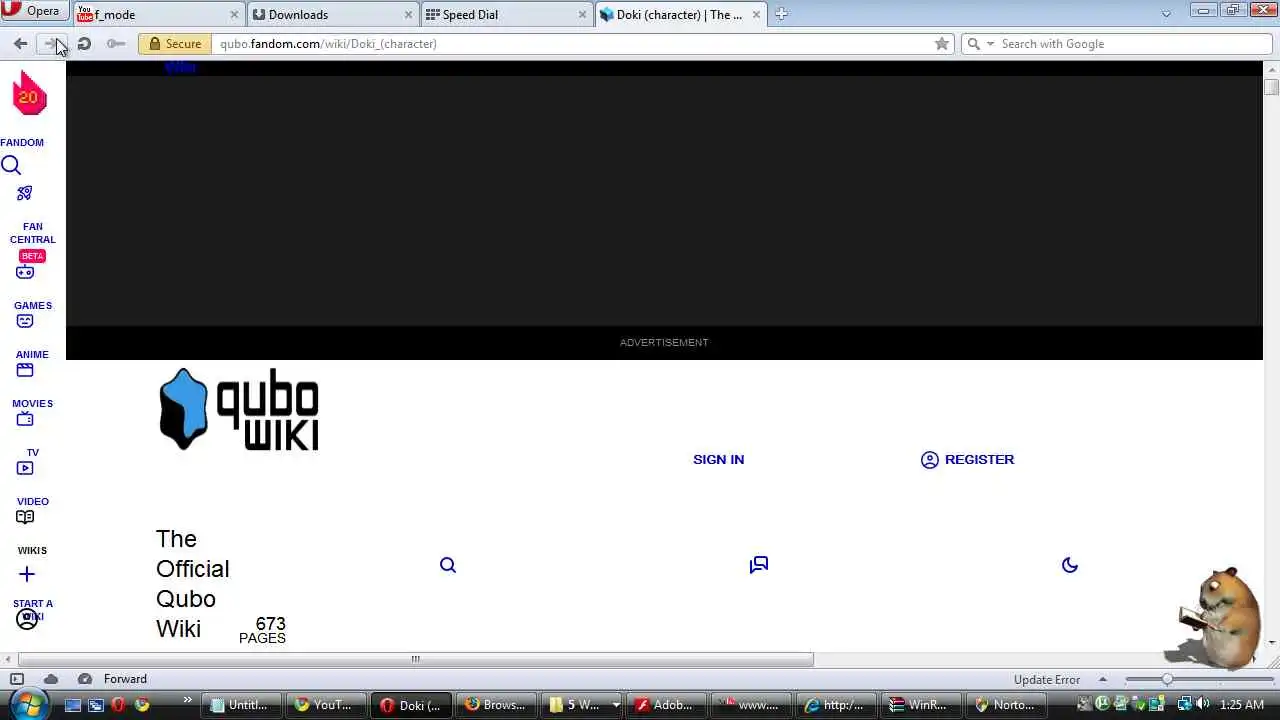Reload the current page
Viewport: 1280px width, 720px height.
(x=84, y=43)
